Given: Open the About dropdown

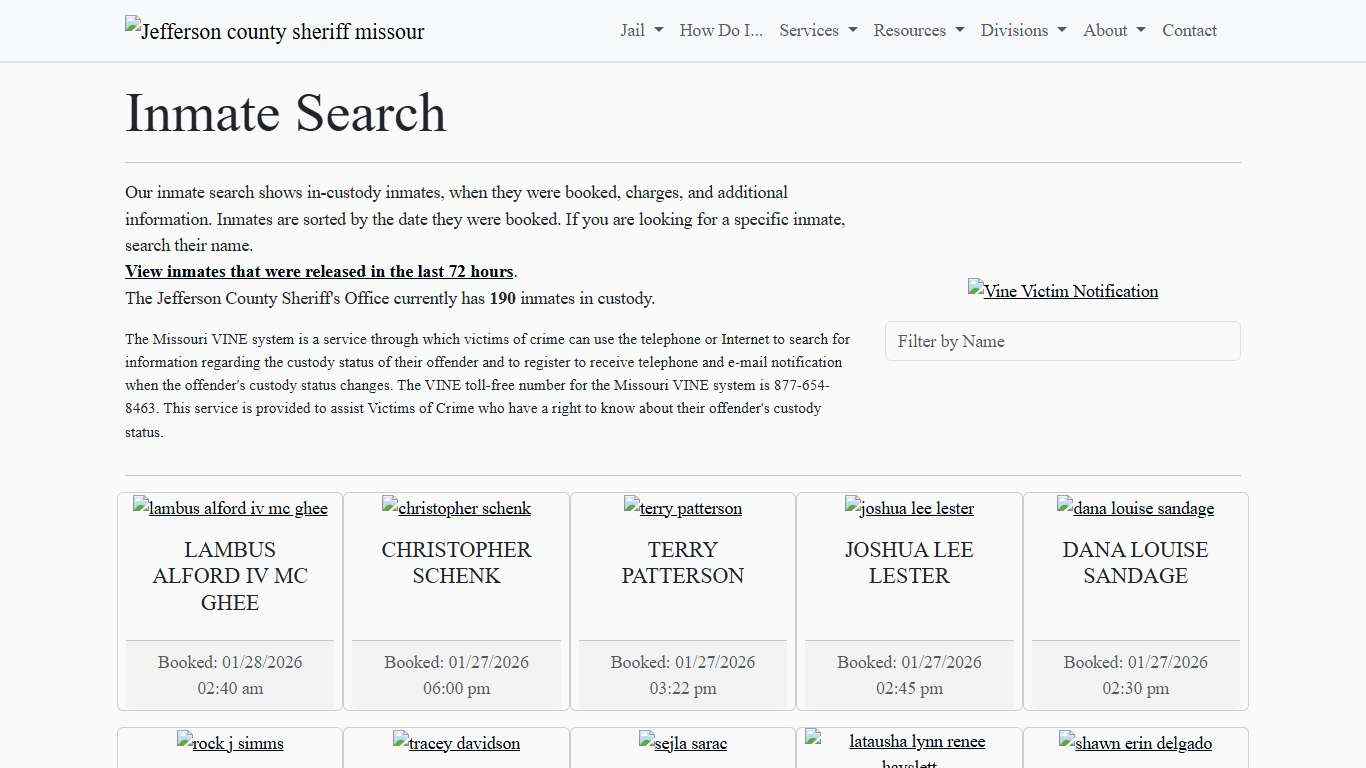Looking at the screenshot, I should [1112, 30].
